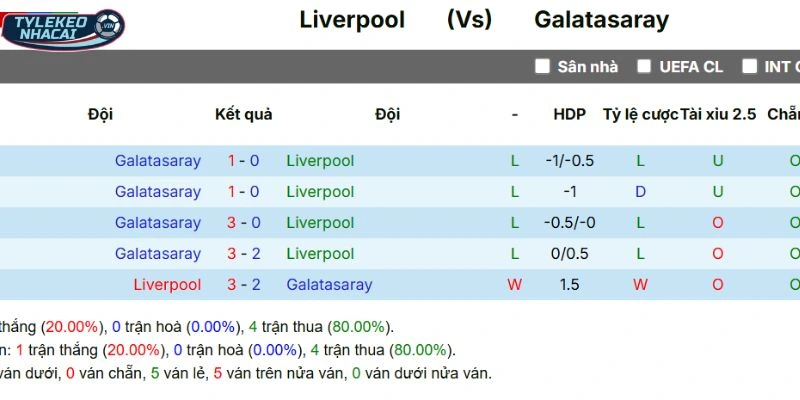Open Galatasaray away team in last row

pyautogui.click(x=329, y=285)
